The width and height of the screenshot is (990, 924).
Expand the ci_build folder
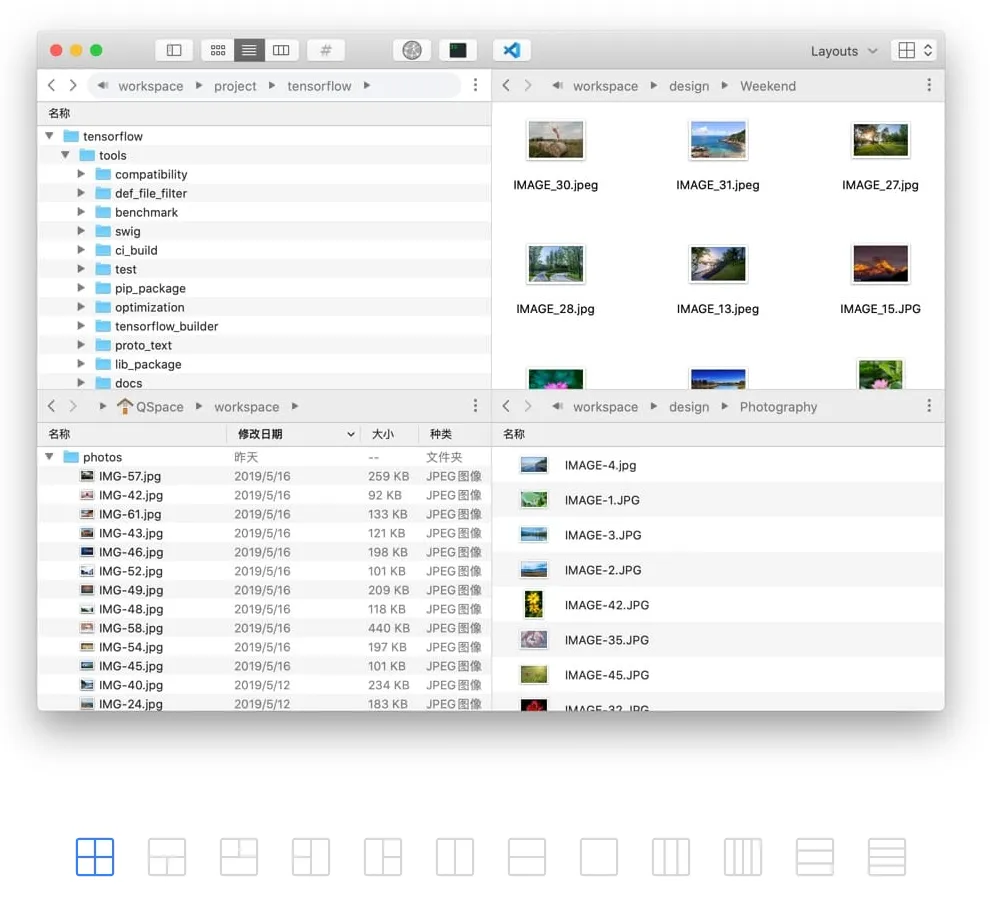point(81,249)
